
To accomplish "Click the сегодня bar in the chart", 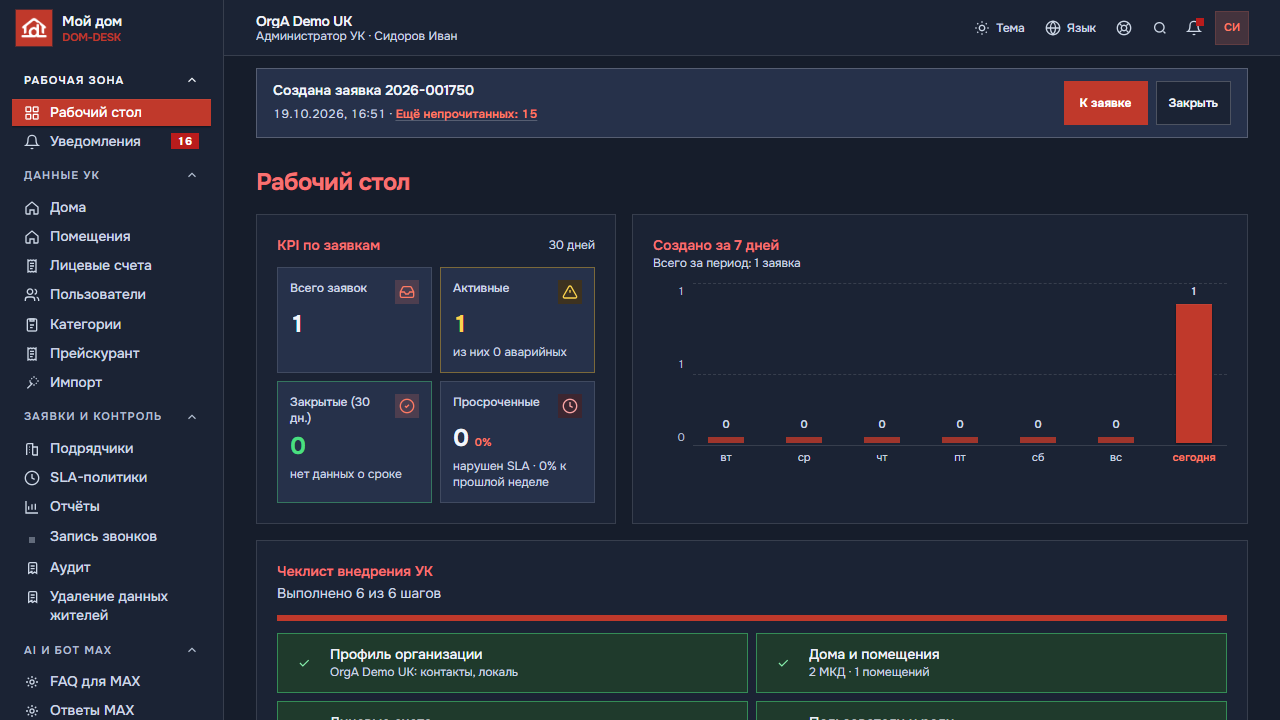I will click(1194, 373).
